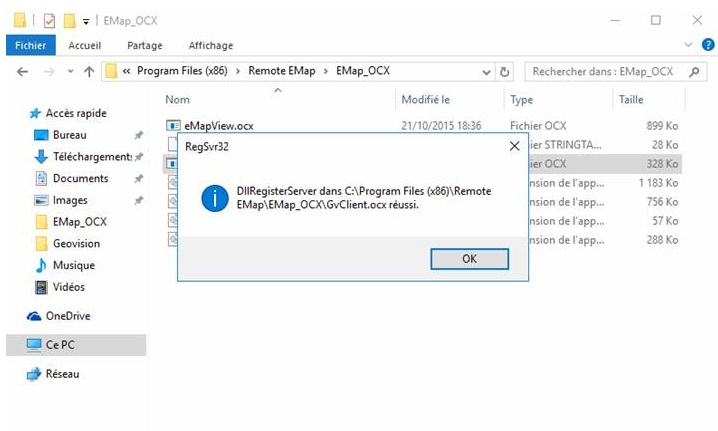Open Customize Quick Access Toolbar dropdown
This screenshot has height=431, width=718.
[86, 21]
